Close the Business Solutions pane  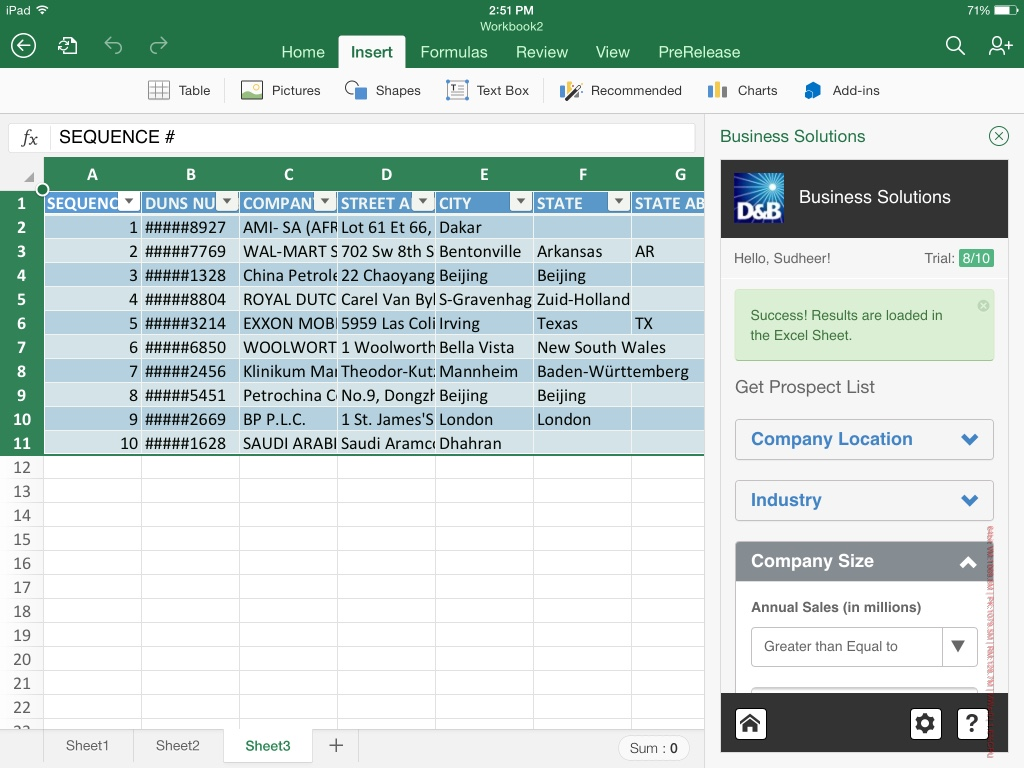tap(999, 136)
